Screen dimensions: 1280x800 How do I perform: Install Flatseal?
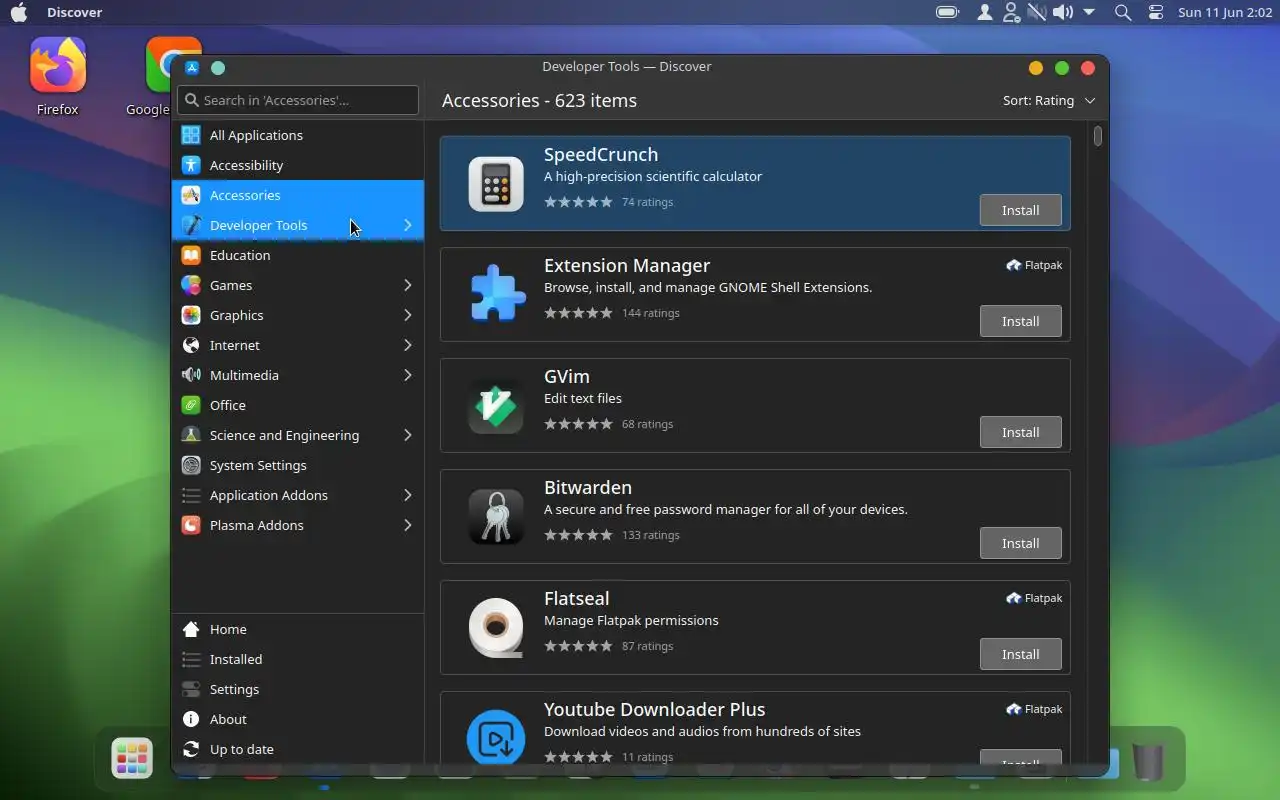tap(1021, 654)
